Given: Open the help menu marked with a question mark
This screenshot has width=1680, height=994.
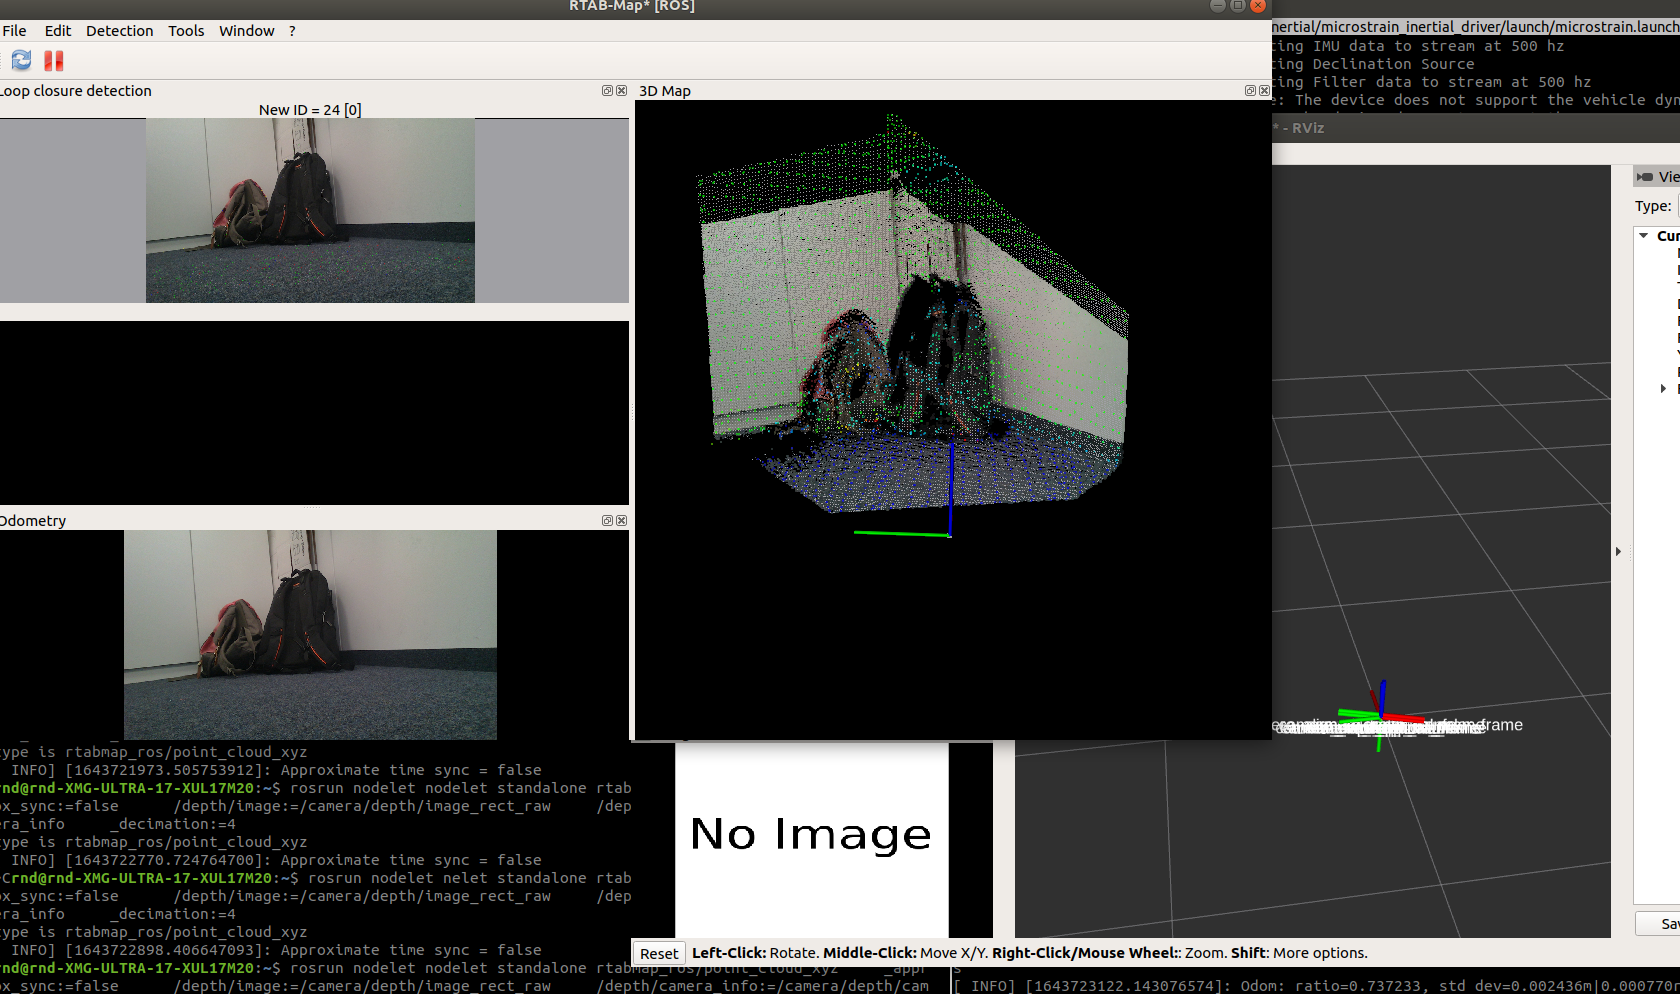Looking at the screenshot, I should 291,31.
